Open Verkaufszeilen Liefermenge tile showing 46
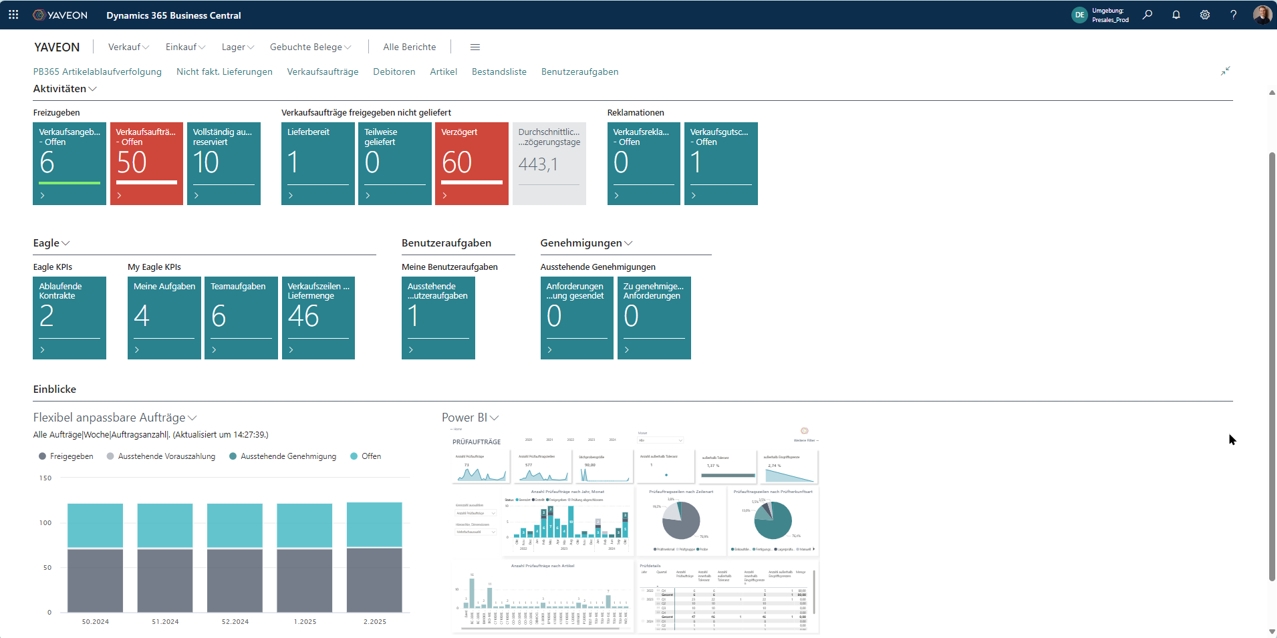 click(318, 318)
